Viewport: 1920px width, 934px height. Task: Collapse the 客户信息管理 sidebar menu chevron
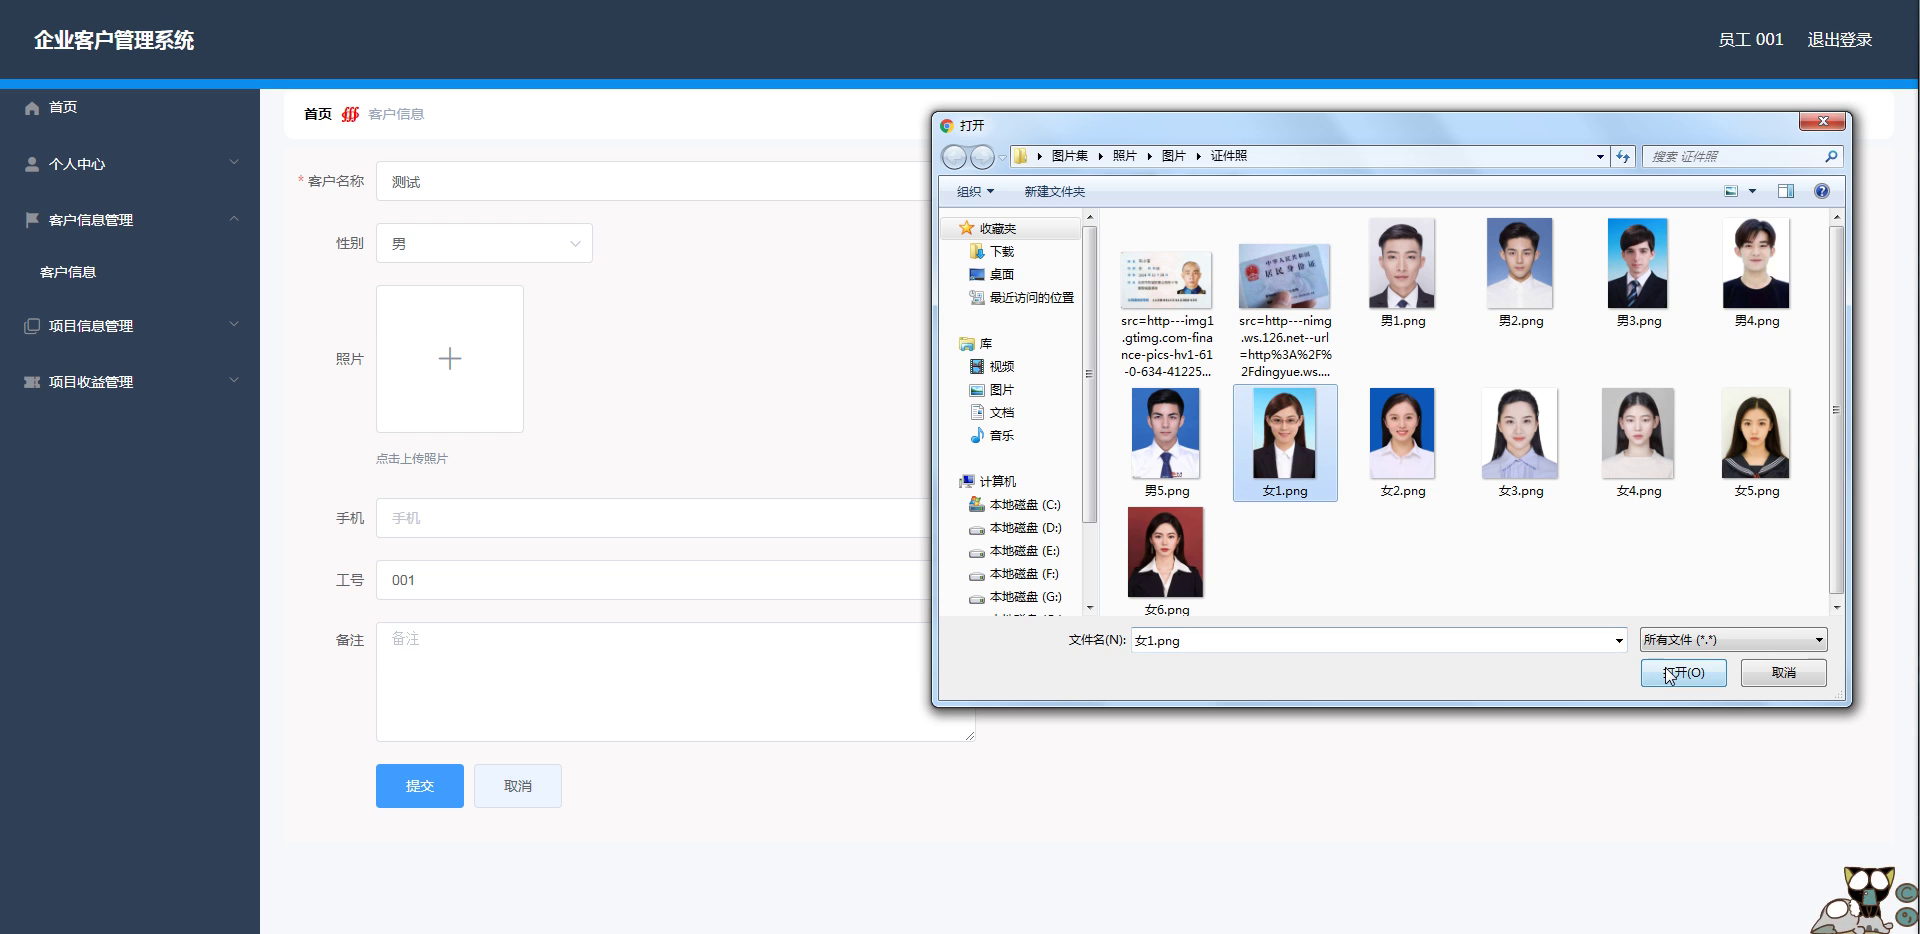coord(234,218)
